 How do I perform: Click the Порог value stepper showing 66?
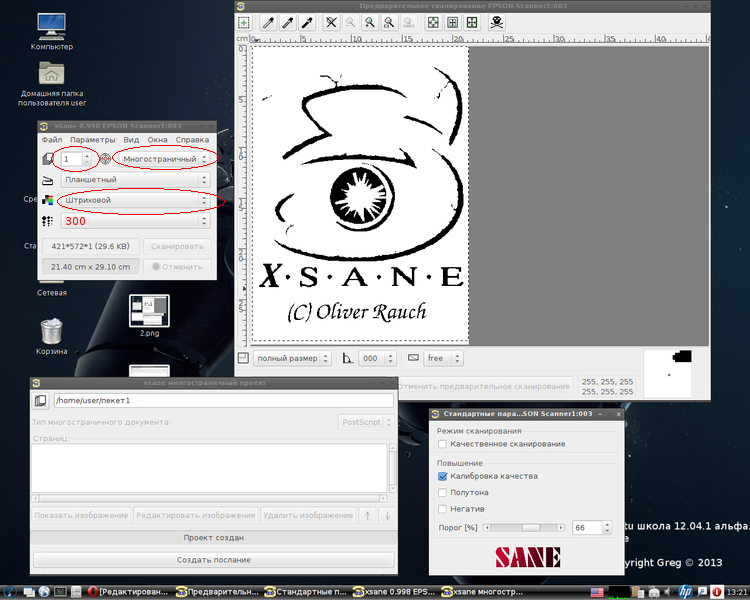coord(593,527)
